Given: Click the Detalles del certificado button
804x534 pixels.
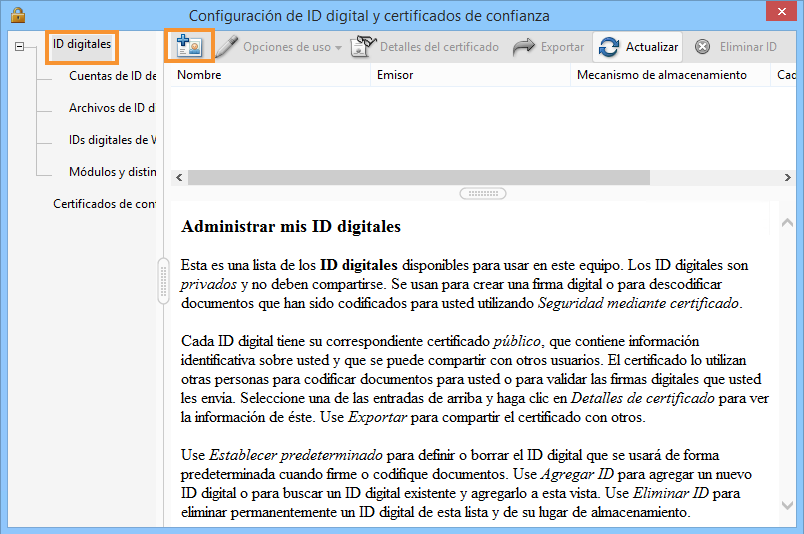Looking at the screenshot, I should pyautogui.click(x=425, y=47).
